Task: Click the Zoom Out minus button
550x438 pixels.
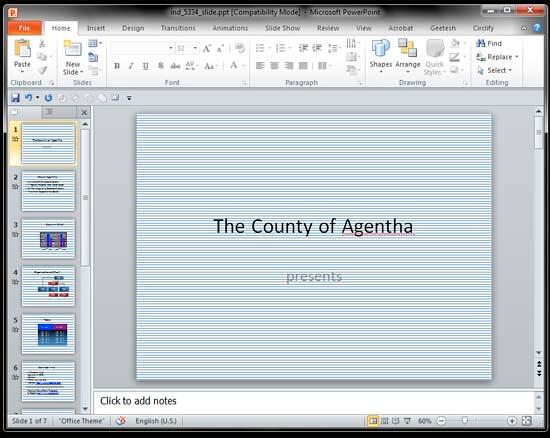Action: click(441, 420)
